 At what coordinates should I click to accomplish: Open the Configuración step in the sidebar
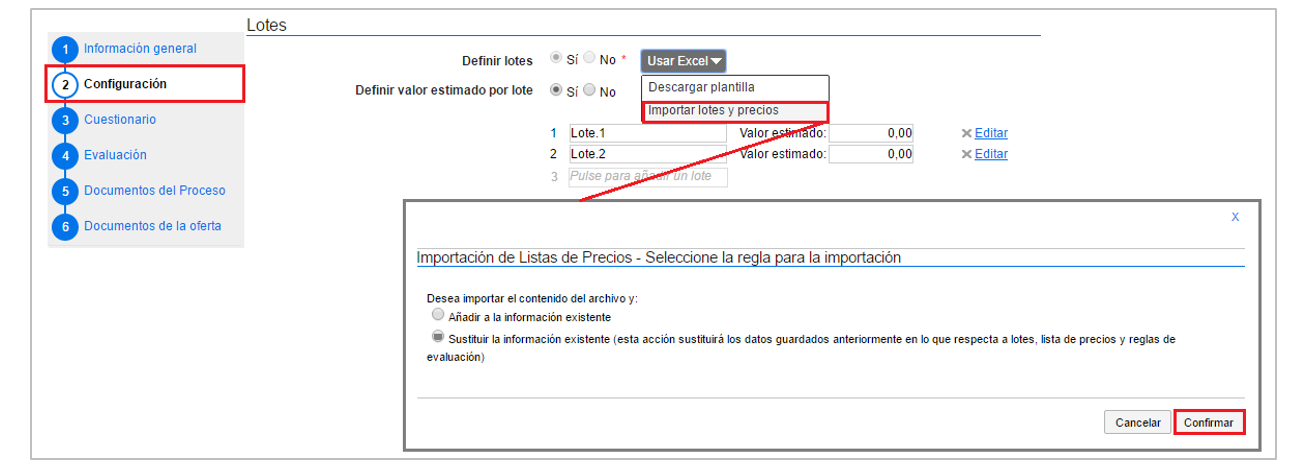coord(125,84)
